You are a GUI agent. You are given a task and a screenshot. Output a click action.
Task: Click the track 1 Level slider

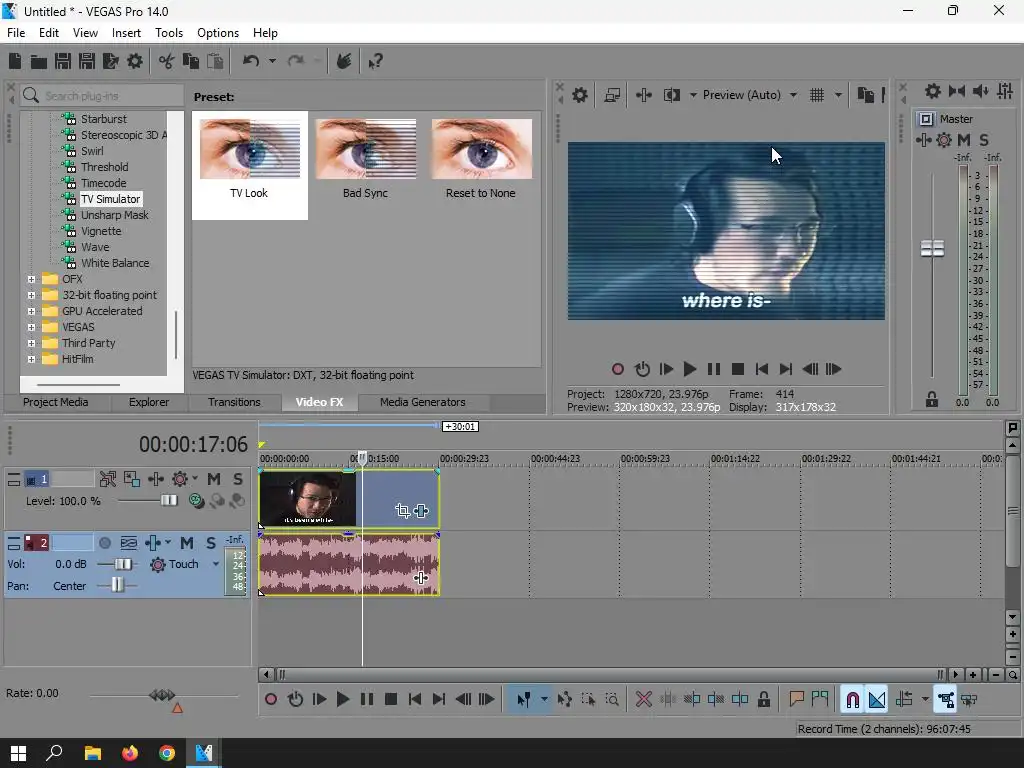point(169,501)
